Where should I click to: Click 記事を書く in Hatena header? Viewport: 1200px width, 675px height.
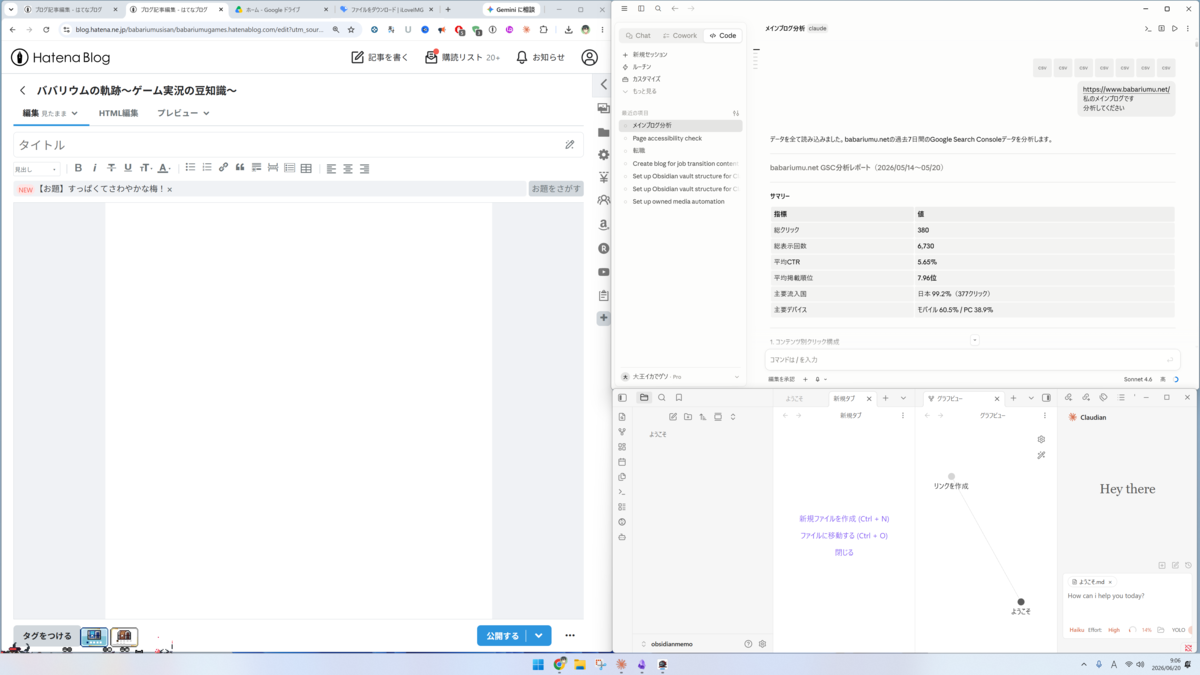click(x=380, y=58)
